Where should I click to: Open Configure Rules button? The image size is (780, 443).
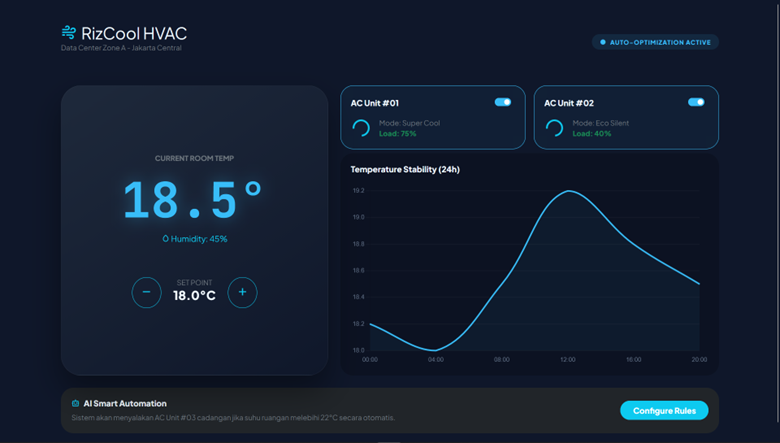[664, 410]
